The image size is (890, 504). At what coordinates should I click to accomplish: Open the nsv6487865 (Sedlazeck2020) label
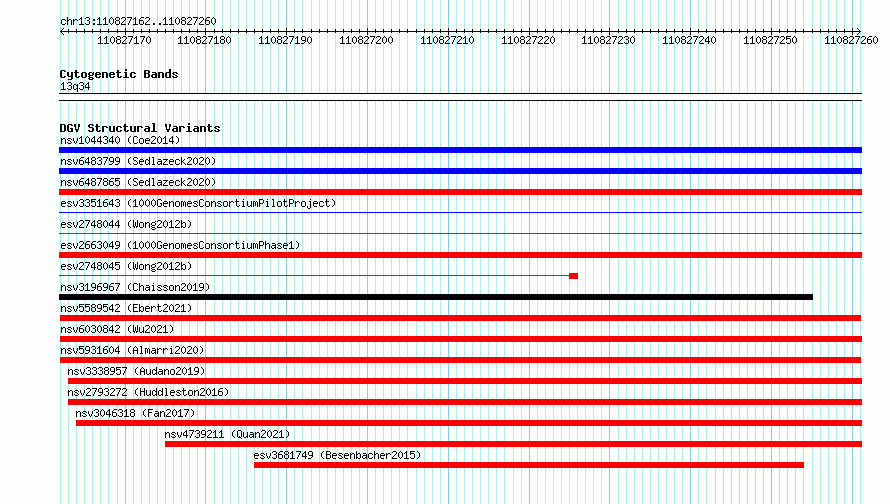pyautogui.click(x=138, y=182)
